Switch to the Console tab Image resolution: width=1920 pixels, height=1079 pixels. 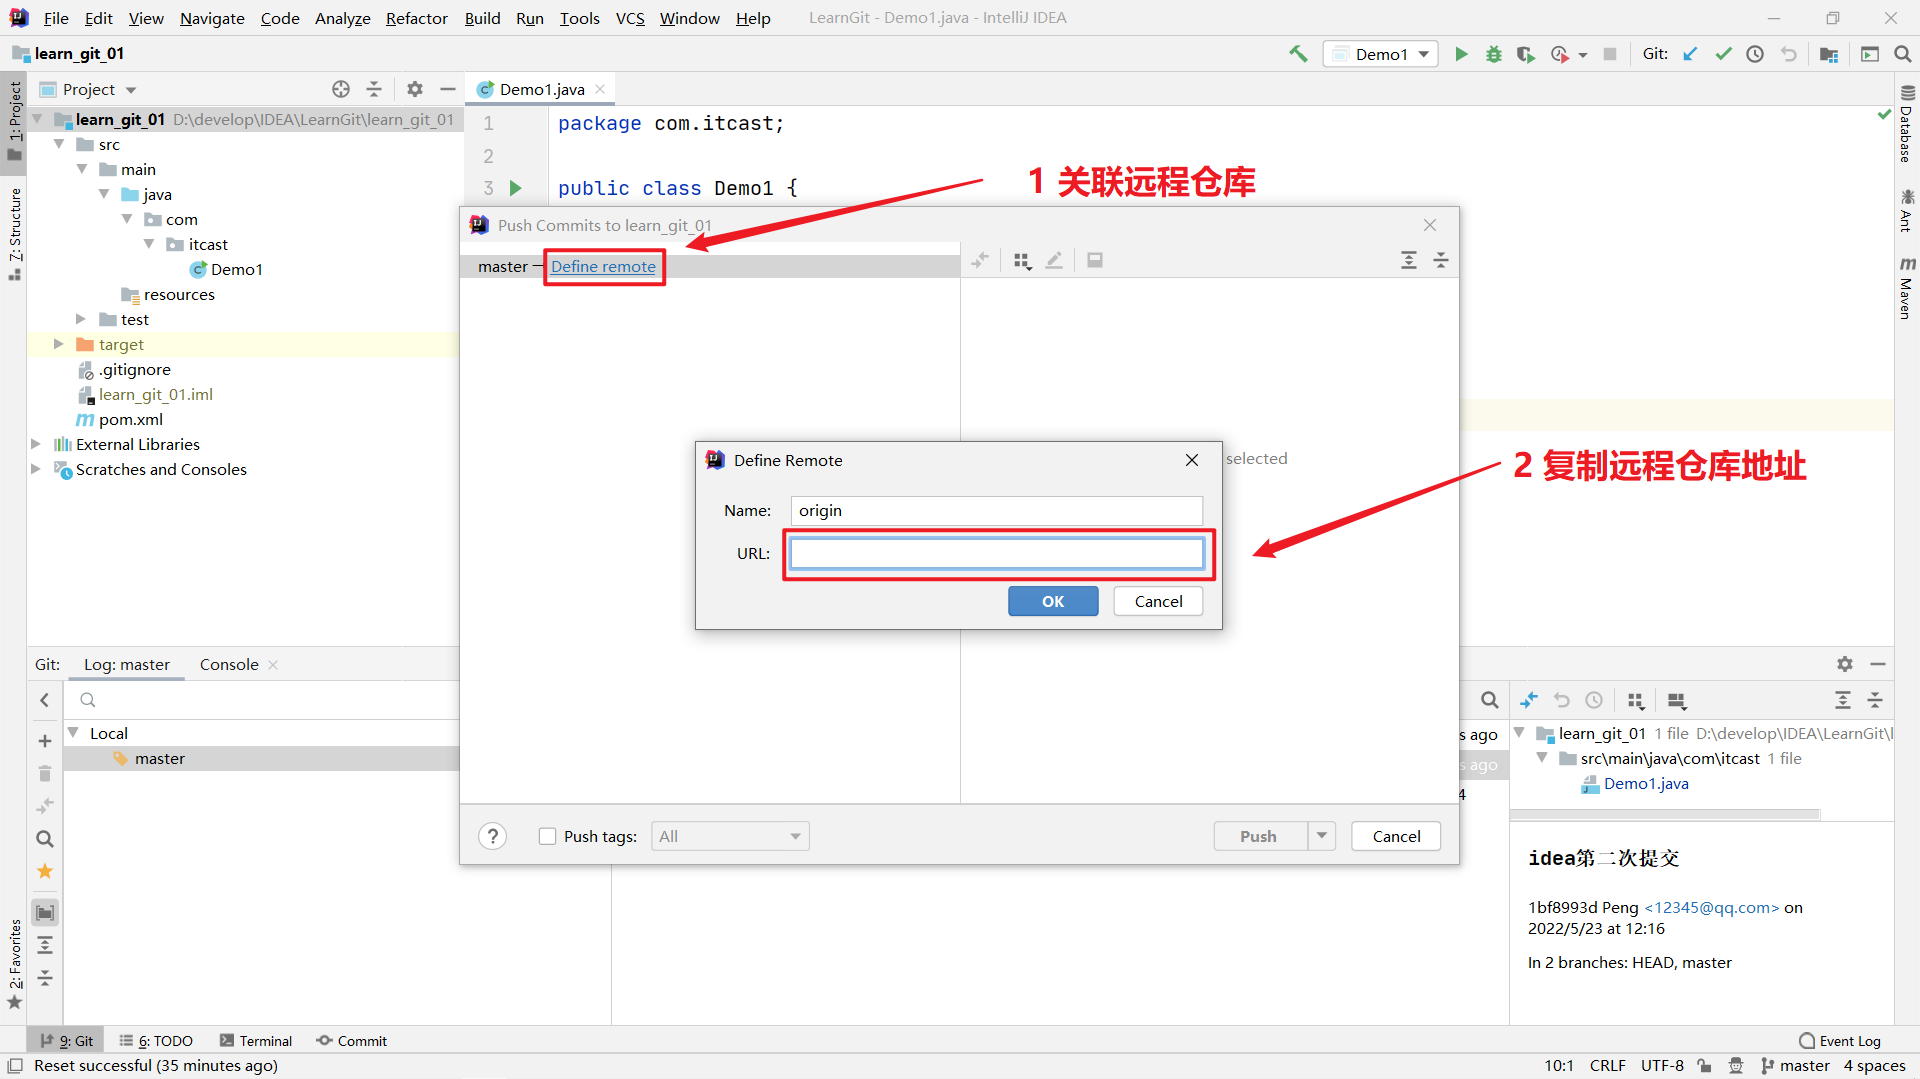click(x=229, y=664)
